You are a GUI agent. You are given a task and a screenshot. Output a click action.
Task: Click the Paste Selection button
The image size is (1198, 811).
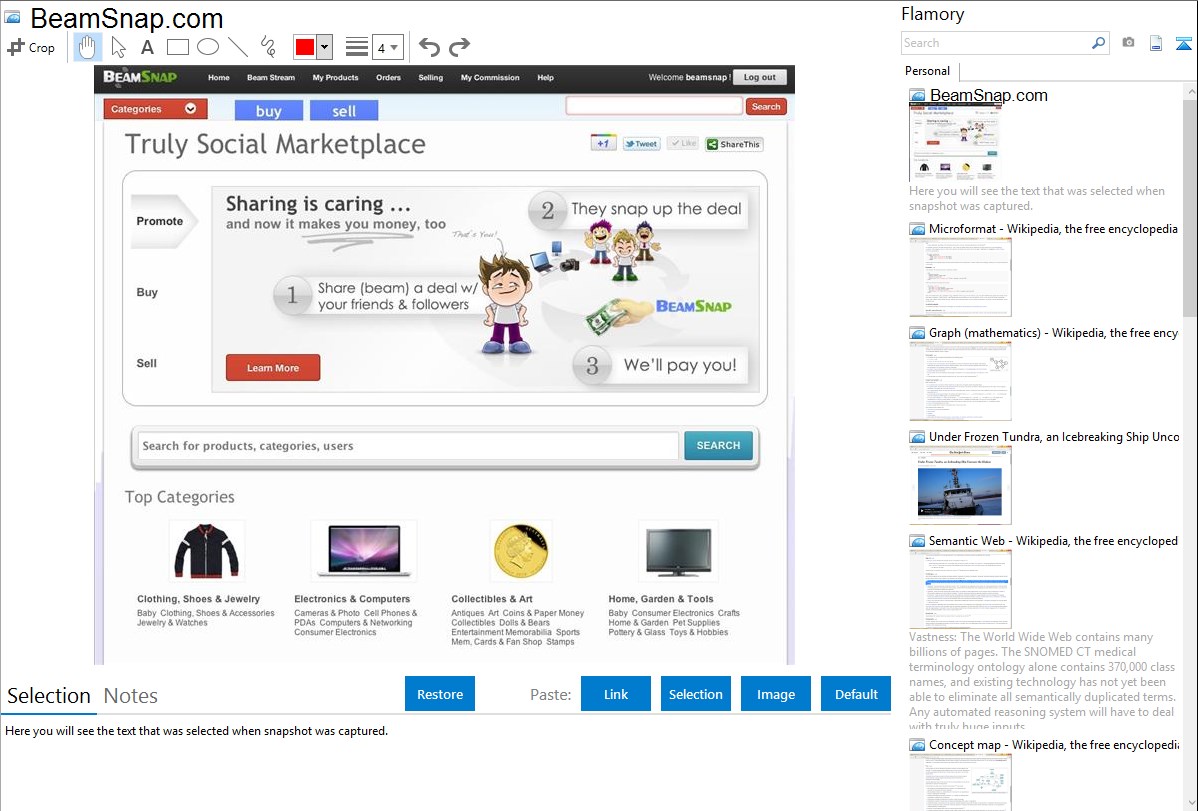click(x=695, y=694)
